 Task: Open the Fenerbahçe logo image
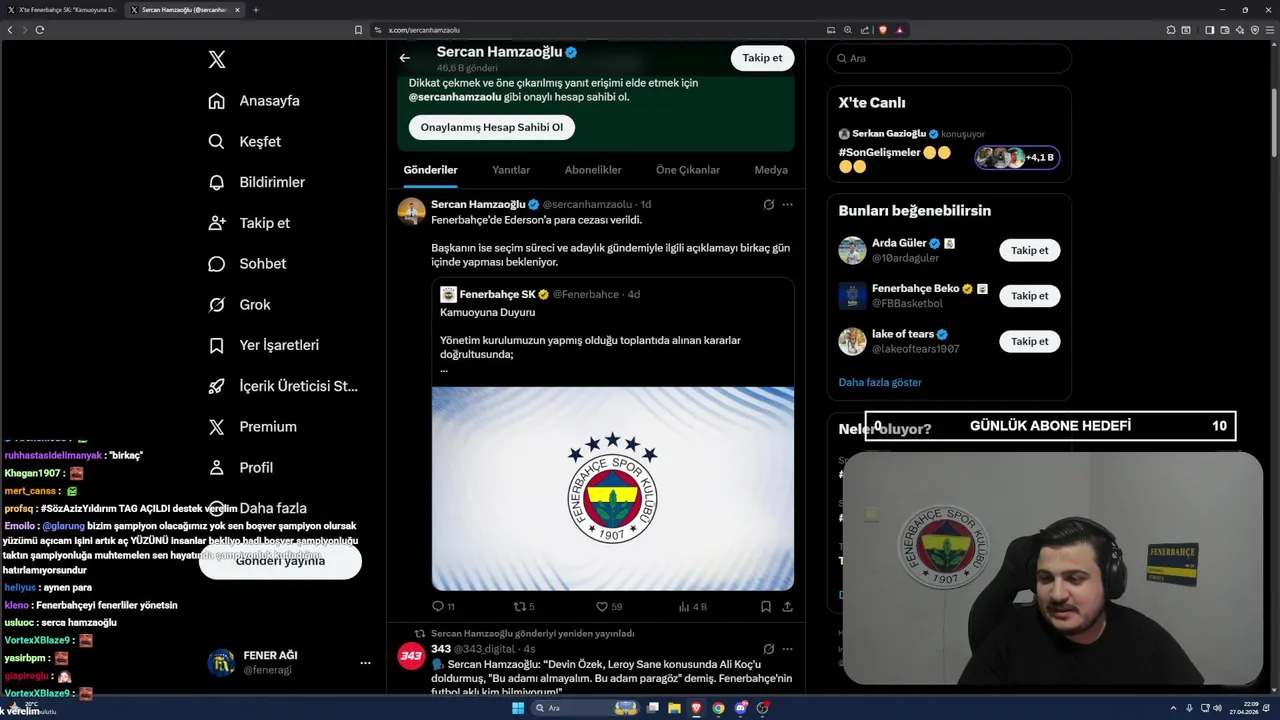point(613,489)
